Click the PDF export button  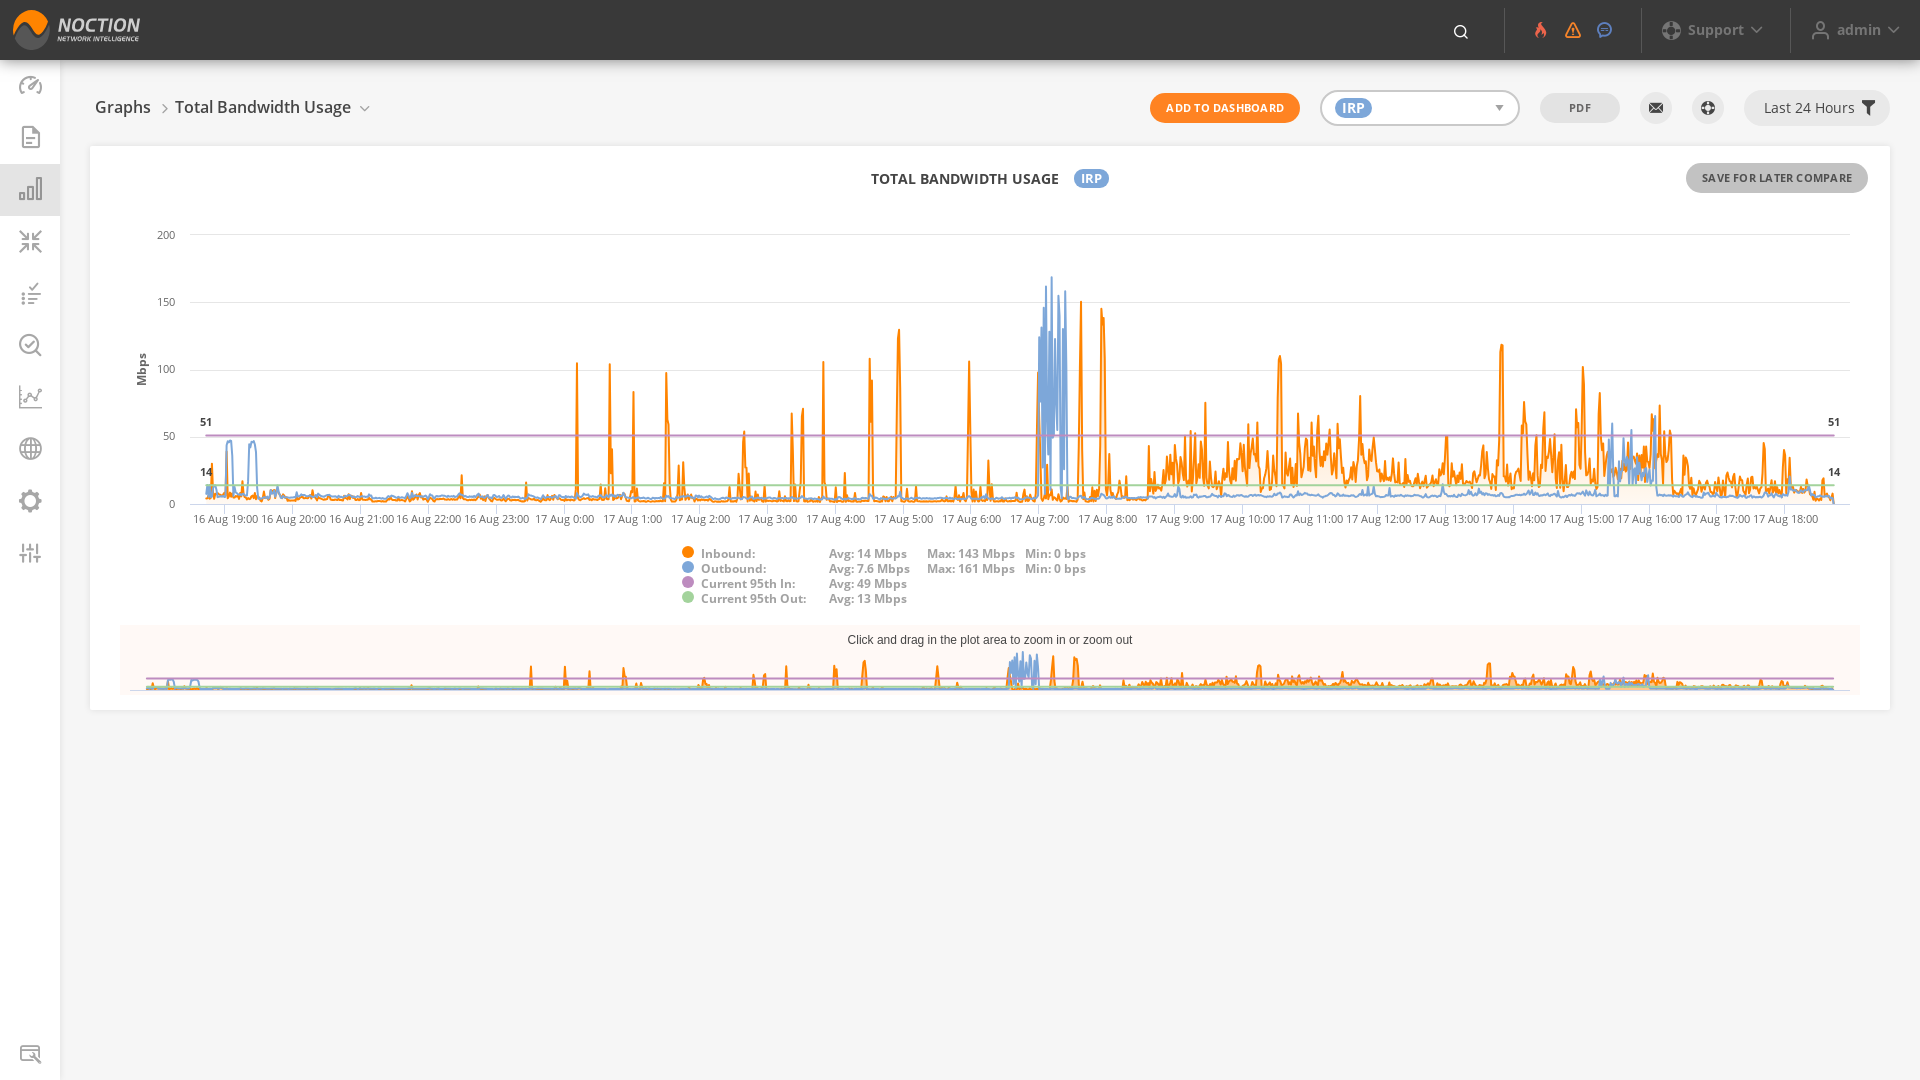pyautogui.click(x=1580, y=108)
